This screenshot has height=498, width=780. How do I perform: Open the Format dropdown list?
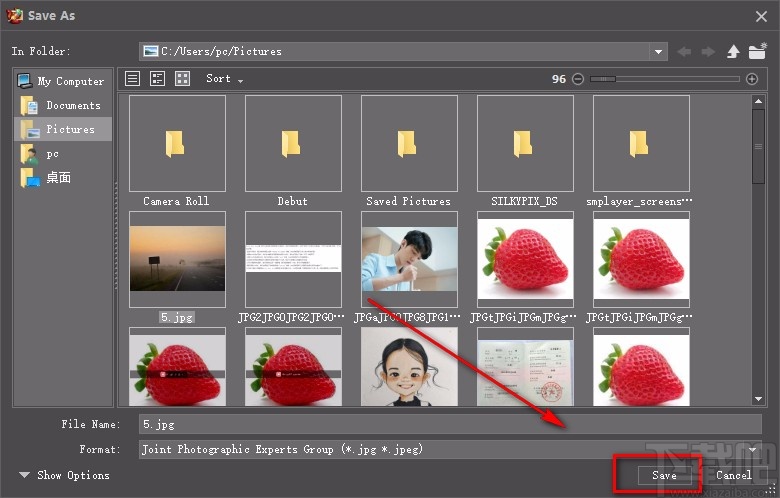[x=752, y=450]
